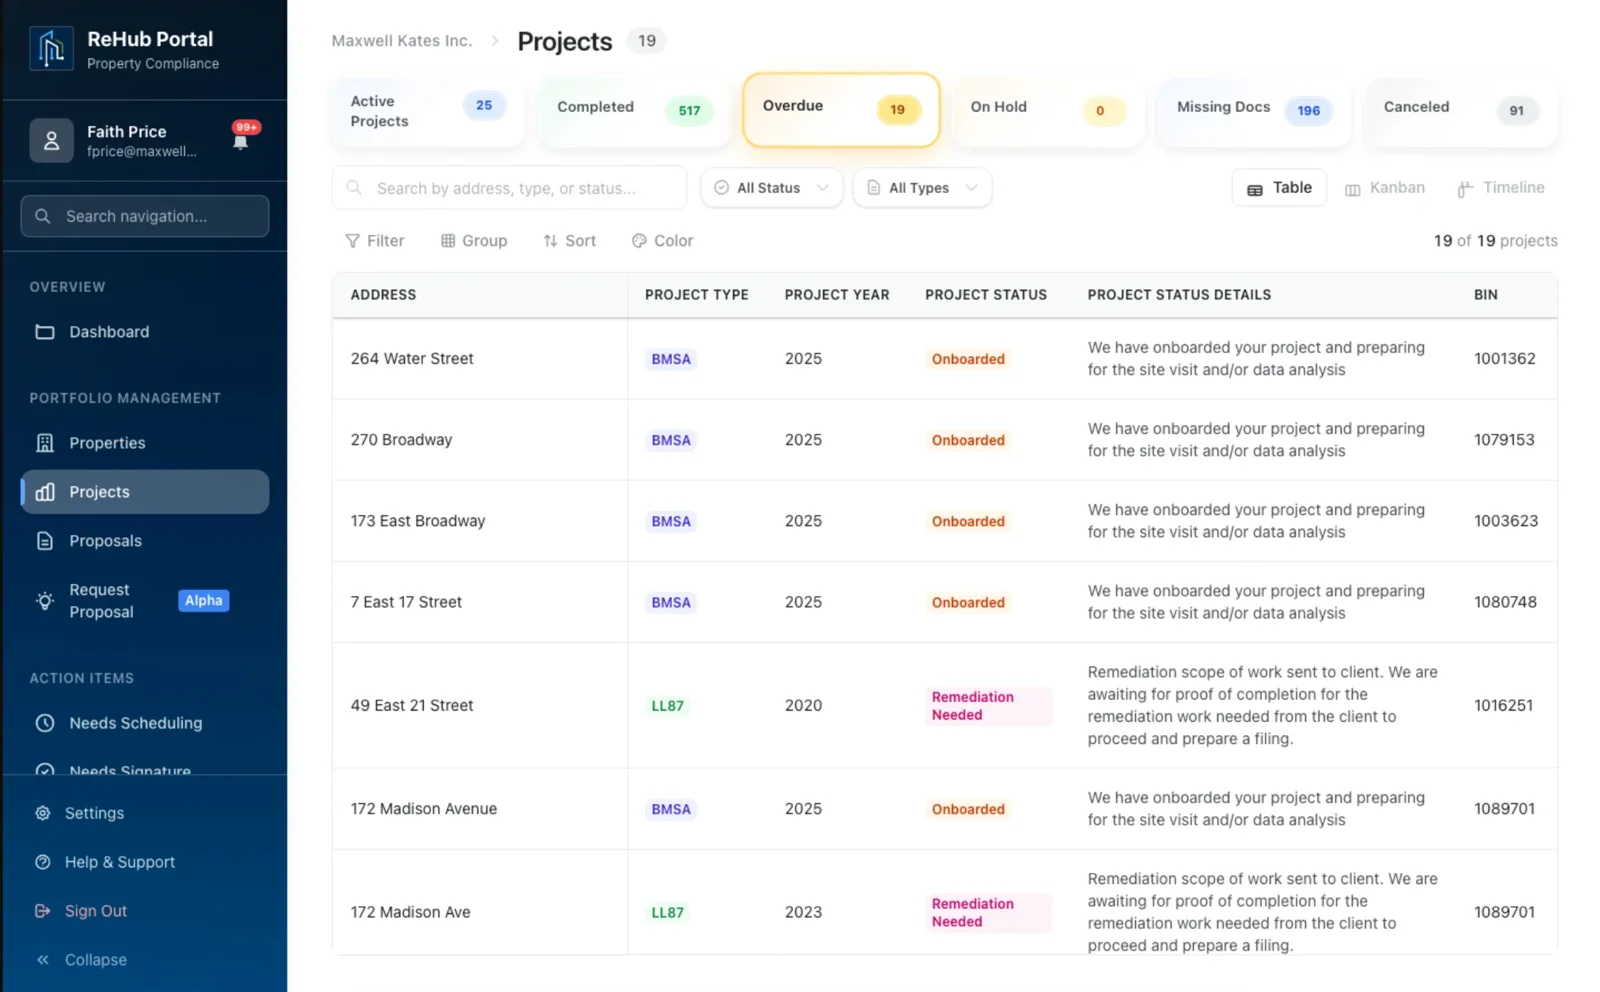Viewport: 1600px width, 992px height.
Task: Select the Canceled projects card
Action: (x=1461, y=111)
